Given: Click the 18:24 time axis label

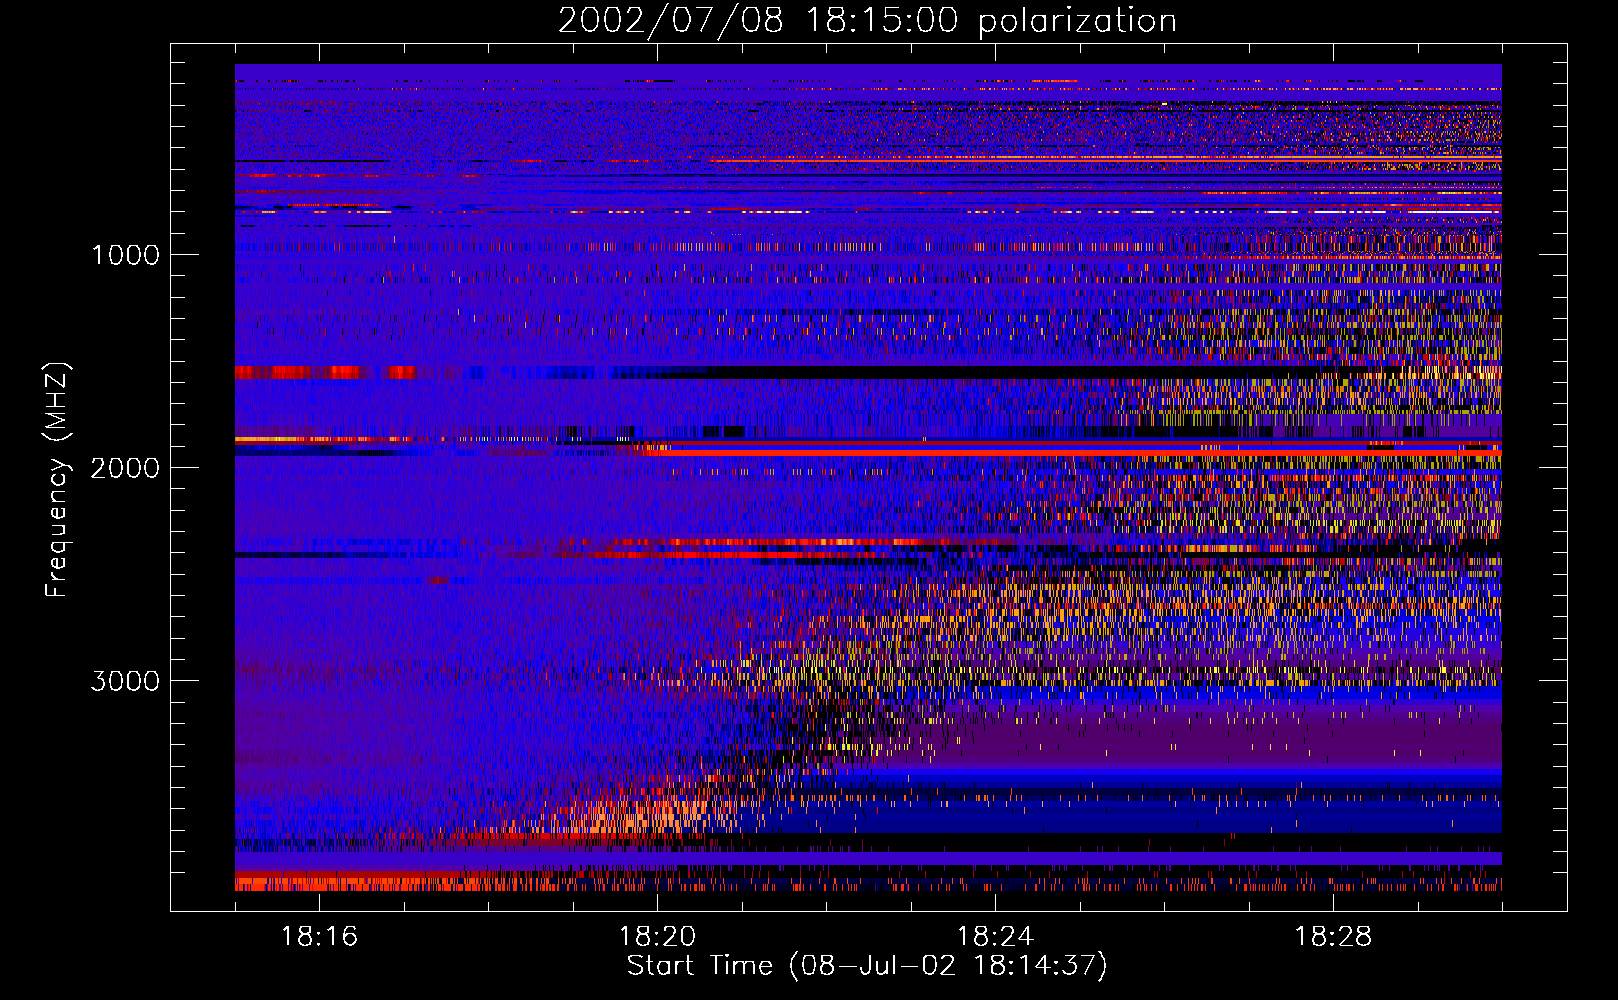Looking at the screenshot, I should click(995, 937).
